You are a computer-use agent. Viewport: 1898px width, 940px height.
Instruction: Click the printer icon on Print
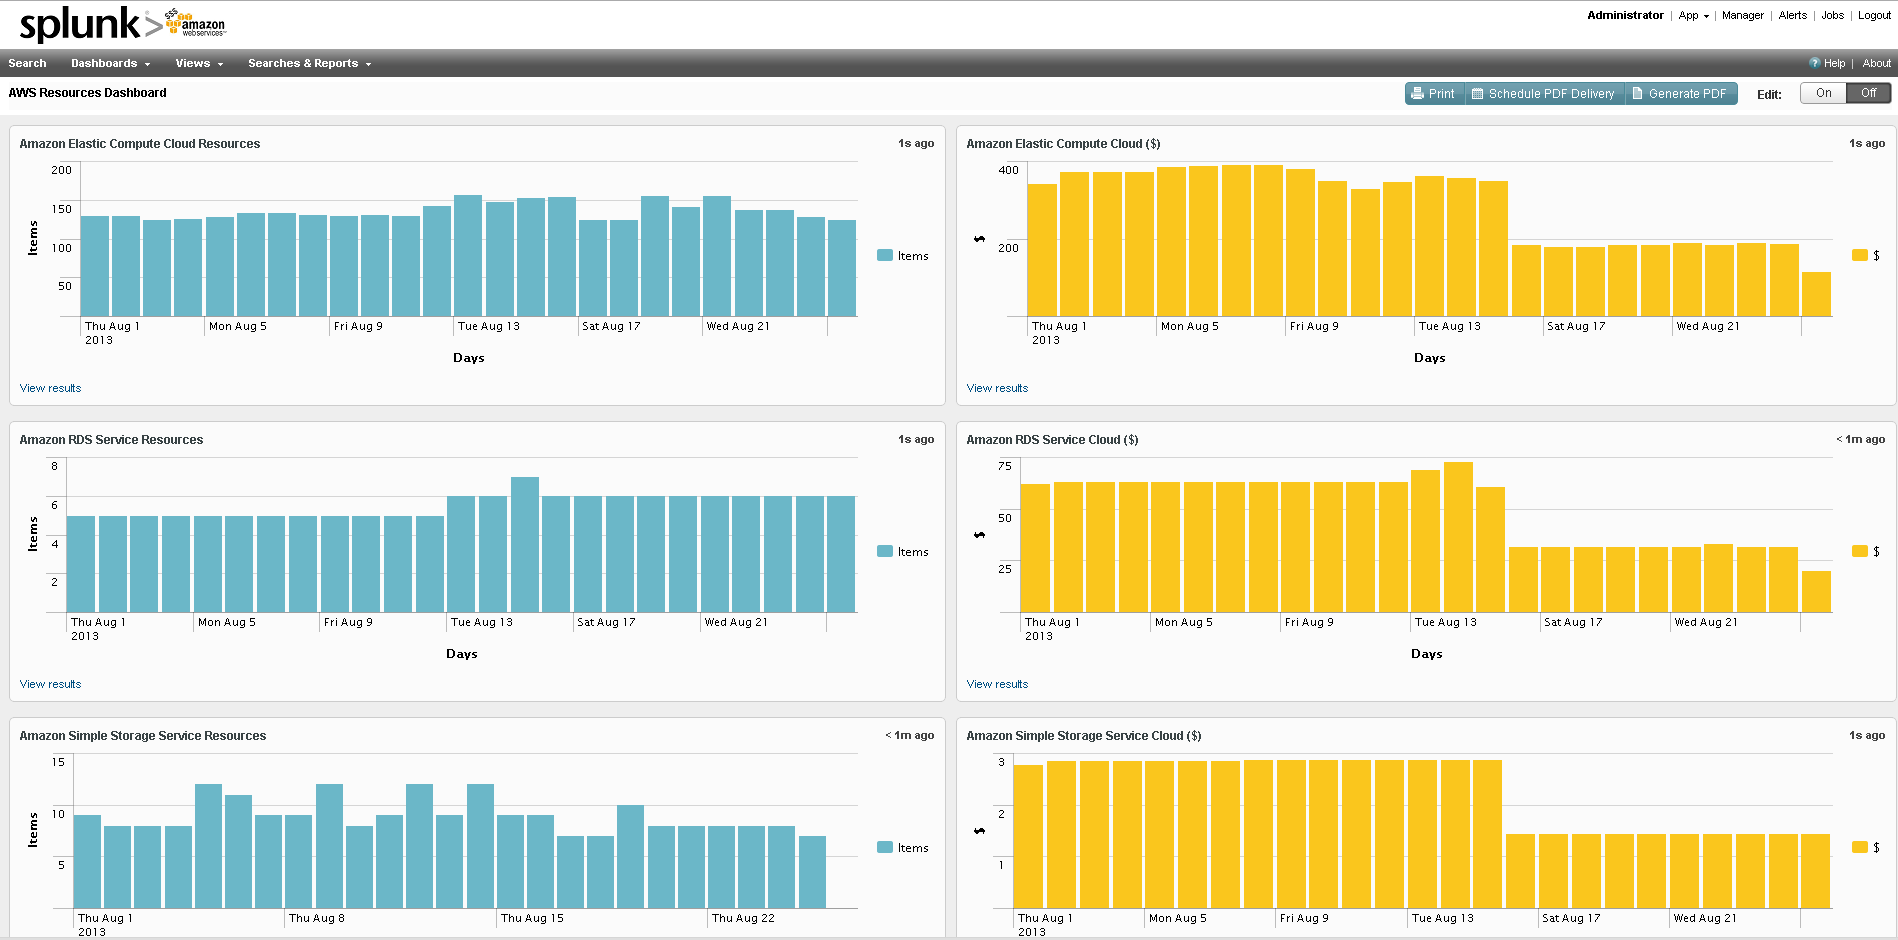click(x=1417, y=94)
